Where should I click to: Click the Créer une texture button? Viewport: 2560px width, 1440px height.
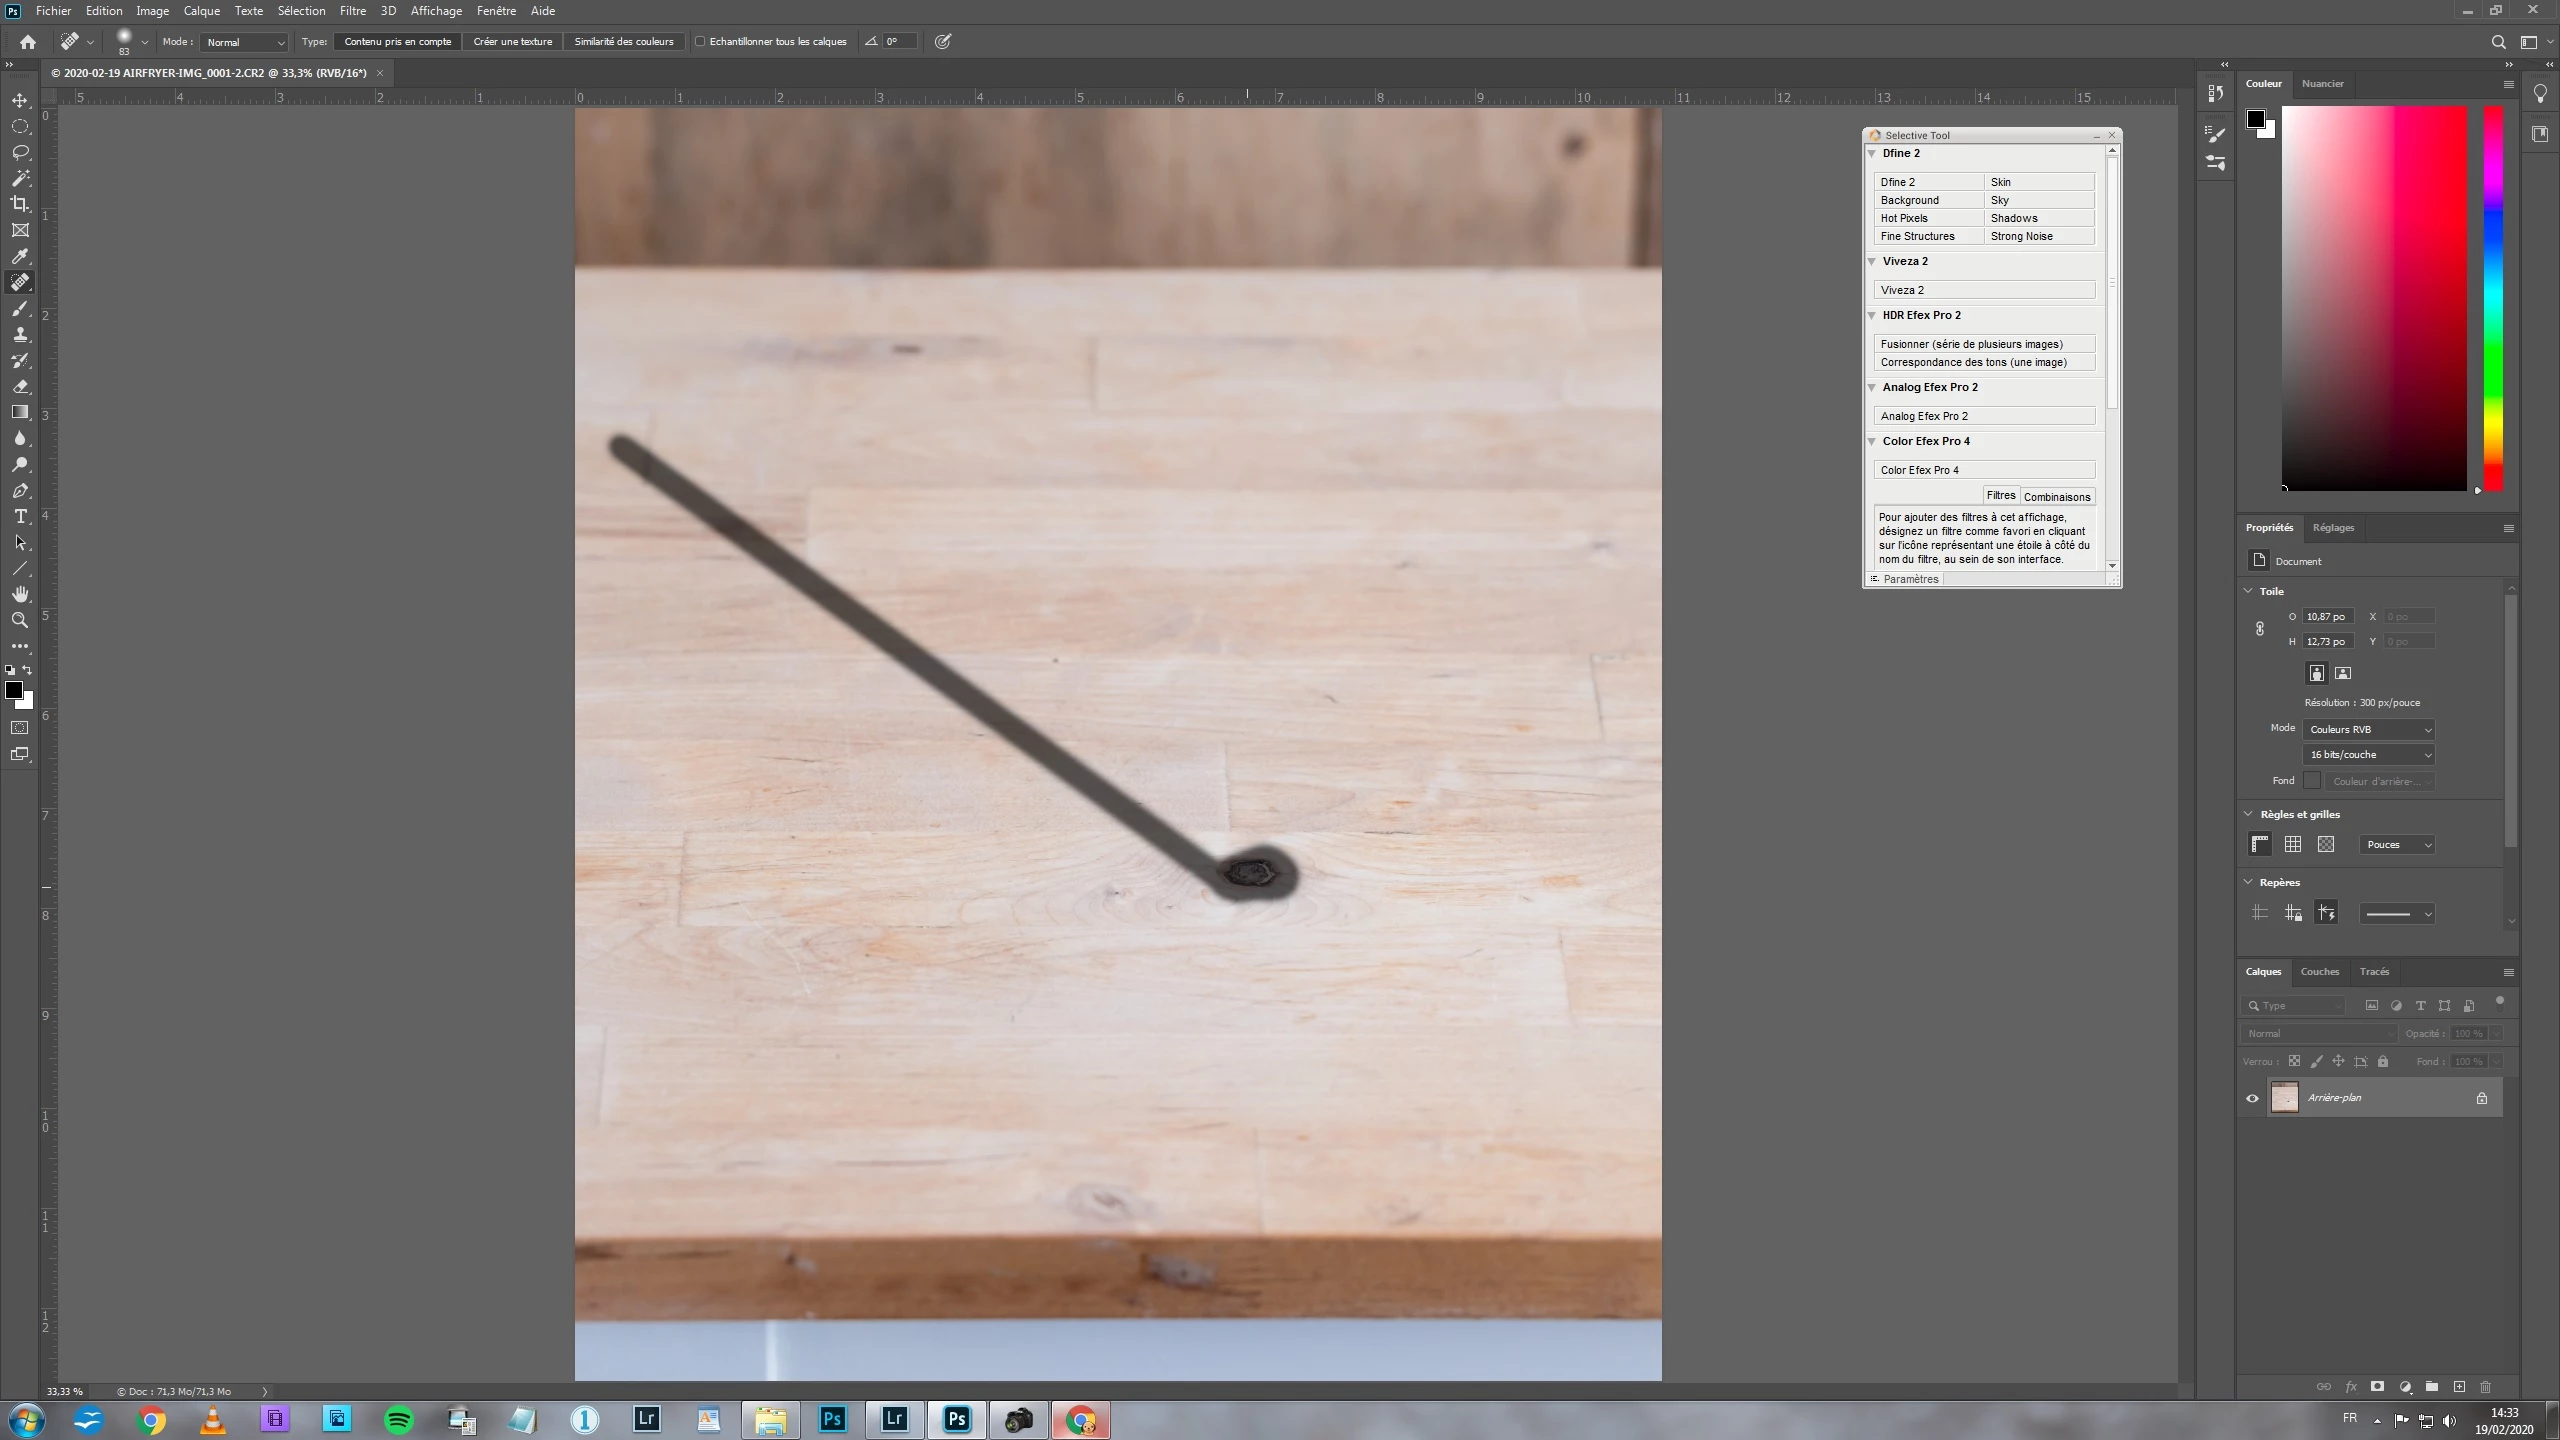(x=513, y=42)
